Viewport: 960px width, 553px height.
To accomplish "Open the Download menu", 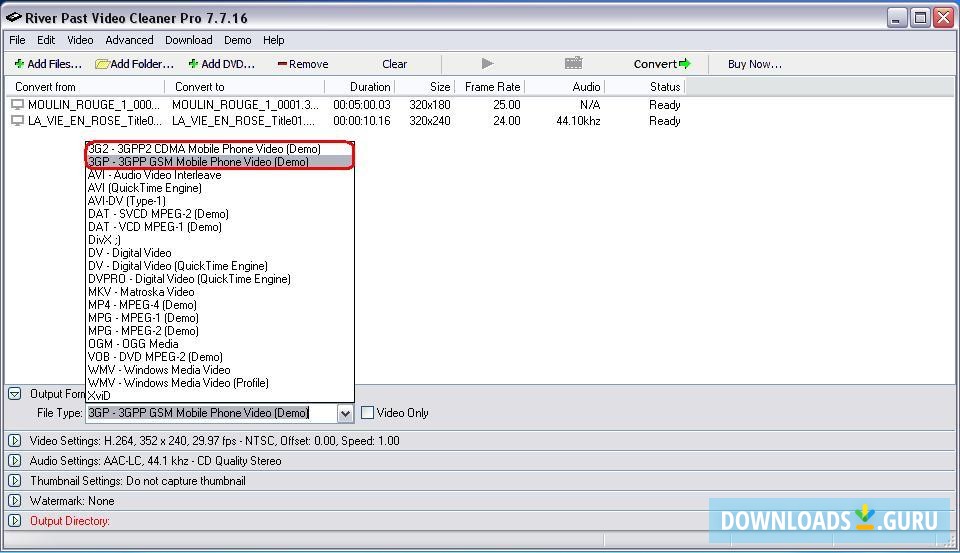I will click(189, 40).
